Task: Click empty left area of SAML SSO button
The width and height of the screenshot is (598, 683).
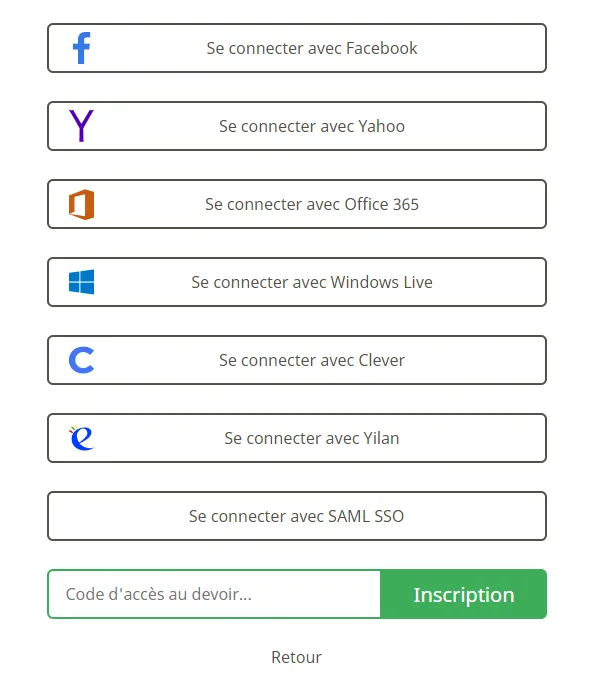Action: point(118,516)
